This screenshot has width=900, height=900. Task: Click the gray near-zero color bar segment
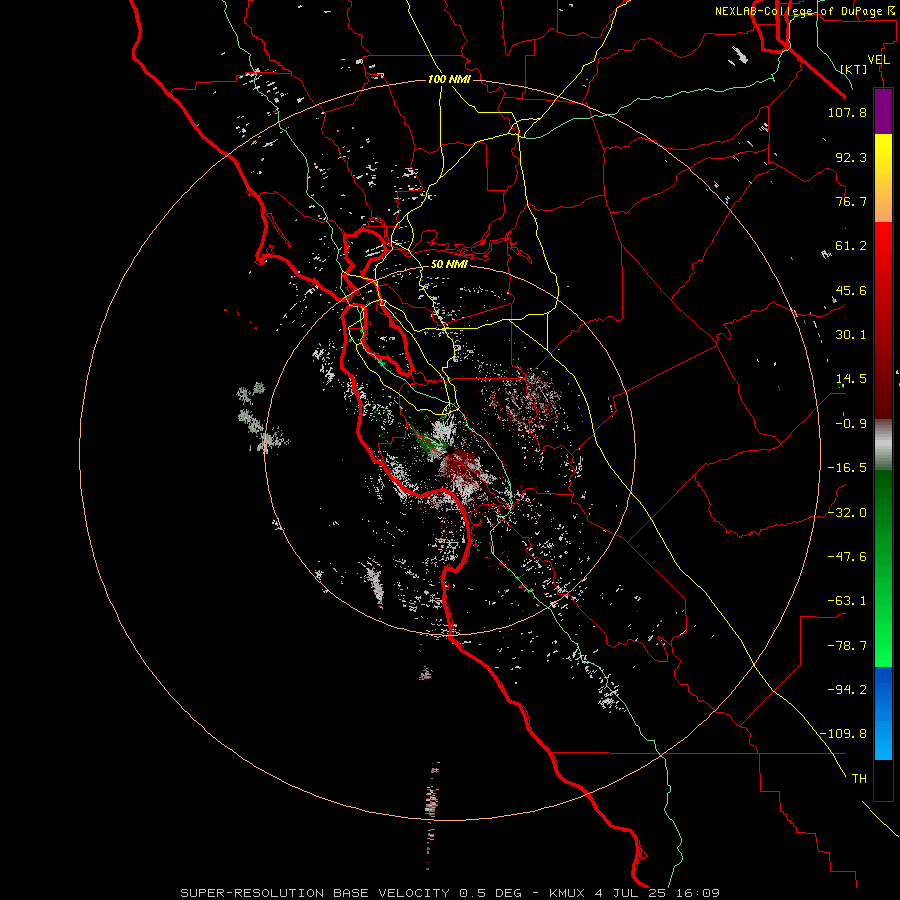pyautogui.click(x=883, y=445)
